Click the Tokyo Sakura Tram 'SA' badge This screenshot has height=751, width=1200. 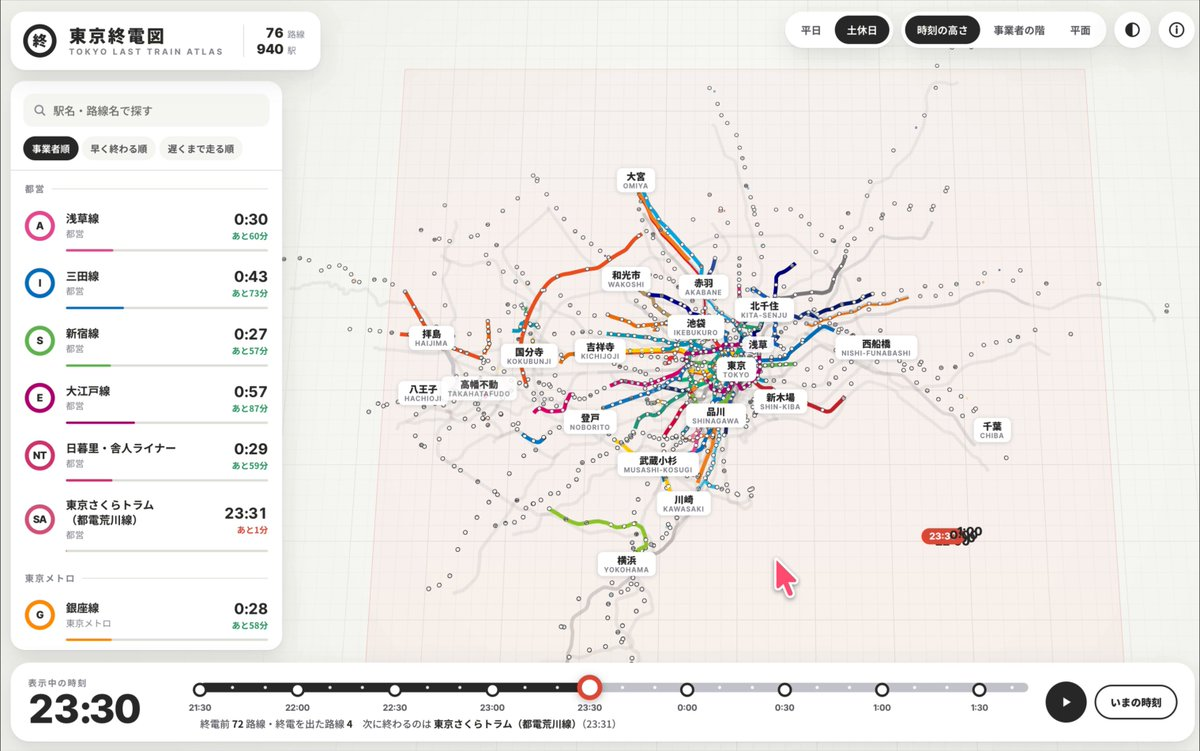tap(40, 520)
